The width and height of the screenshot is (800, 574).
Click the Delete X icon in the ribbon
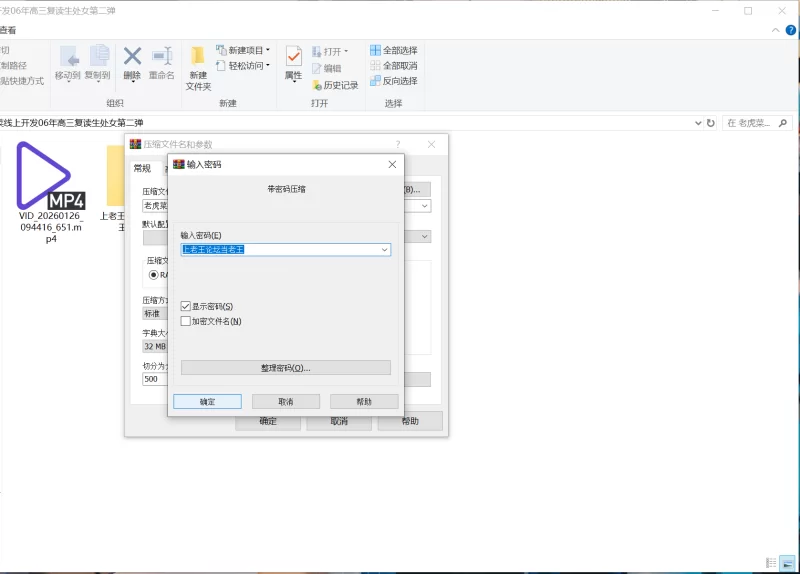(132, 57)
